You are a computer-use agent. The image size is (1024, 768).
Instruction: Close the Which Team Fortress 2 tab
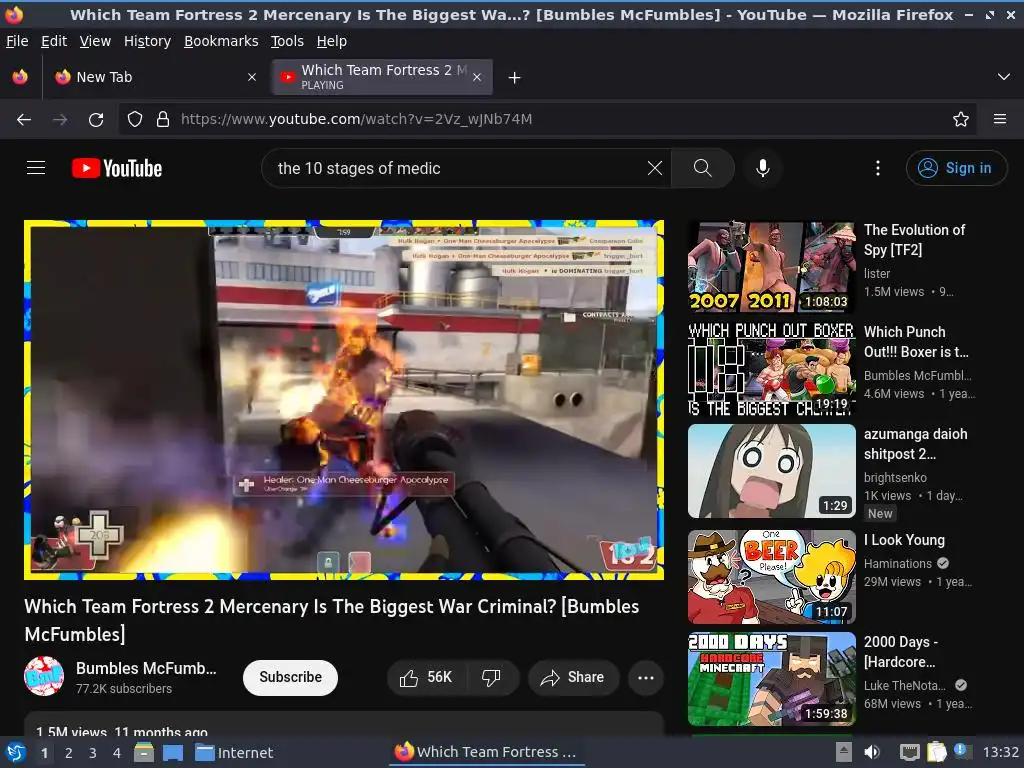tap(477, 77)
